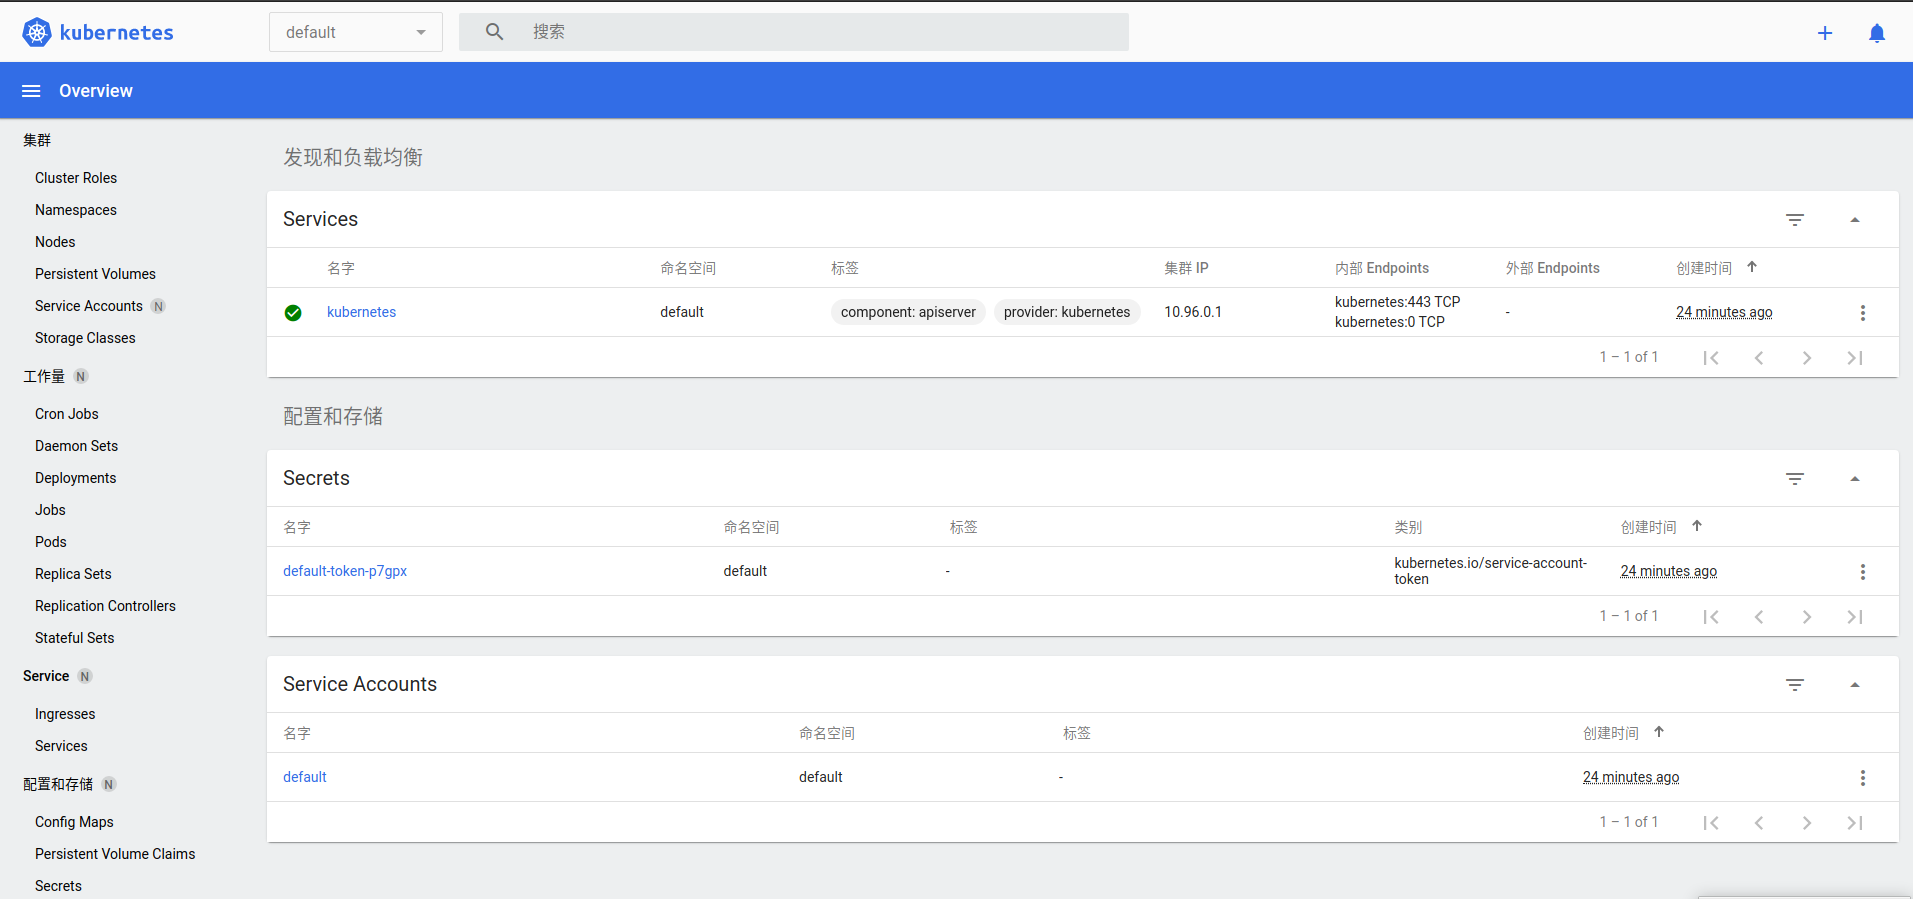This screenshot has height=899, width=1913.
Task: Open Stateful Sets in sidebar
Action: pyautogui.click(x=75, y=638)
